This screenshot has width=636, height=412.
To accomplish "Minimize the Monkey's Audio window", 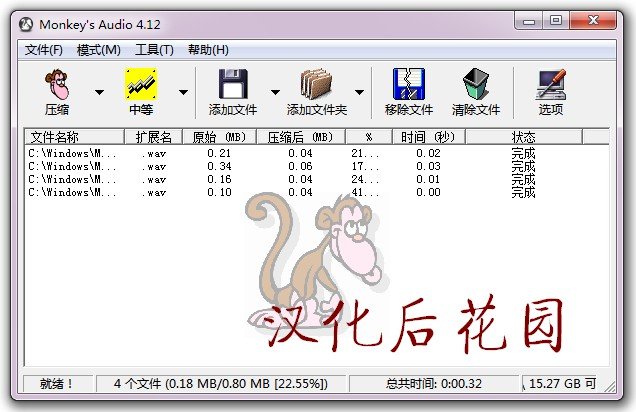I will click(529, 21).
